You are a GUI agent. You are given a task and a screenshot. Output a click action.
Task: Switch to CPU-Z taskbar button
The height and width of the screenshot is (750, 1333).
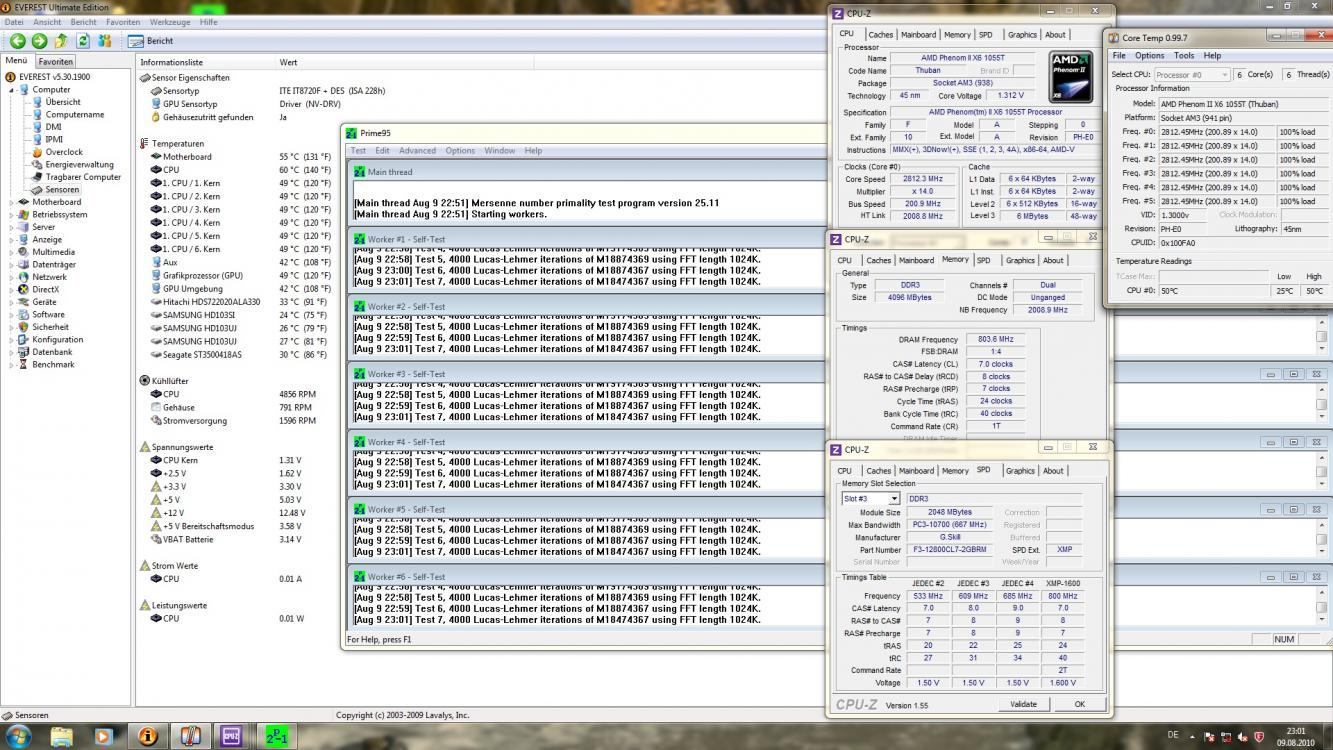[232, 736]
